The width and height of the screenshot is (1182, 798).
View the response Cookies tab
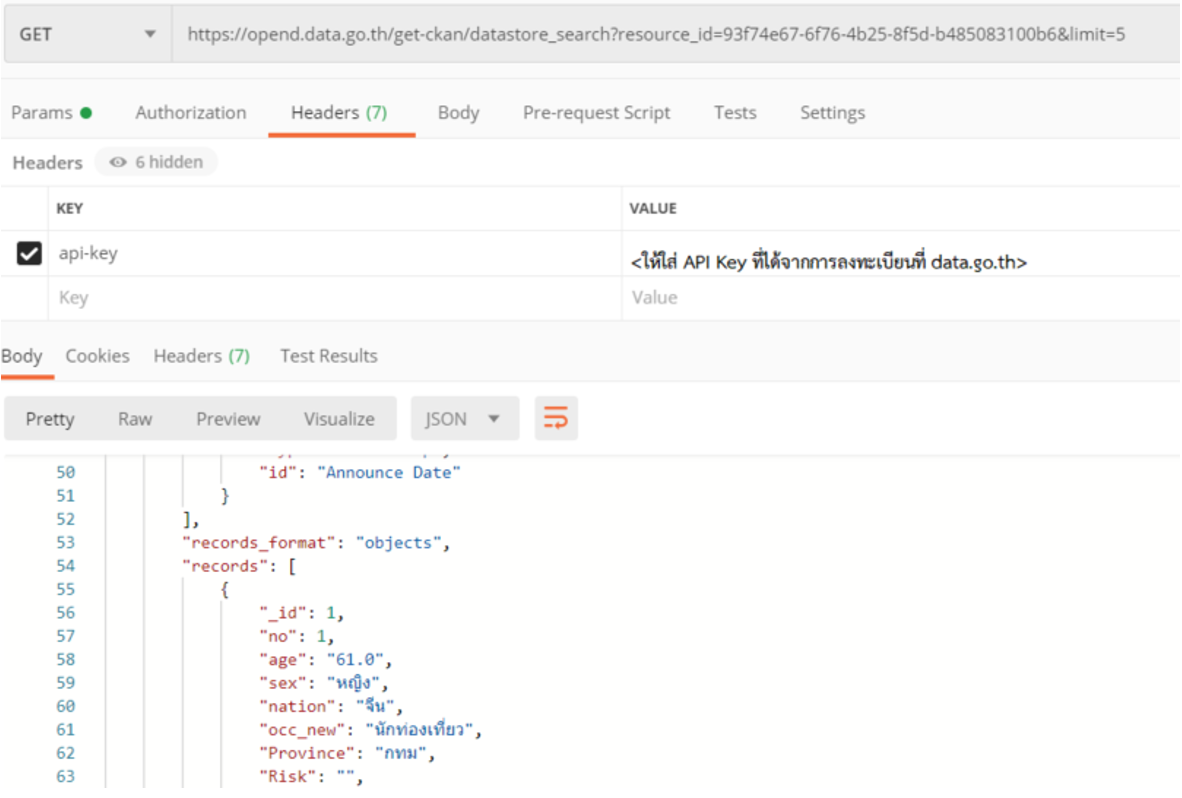pos(97,355)
